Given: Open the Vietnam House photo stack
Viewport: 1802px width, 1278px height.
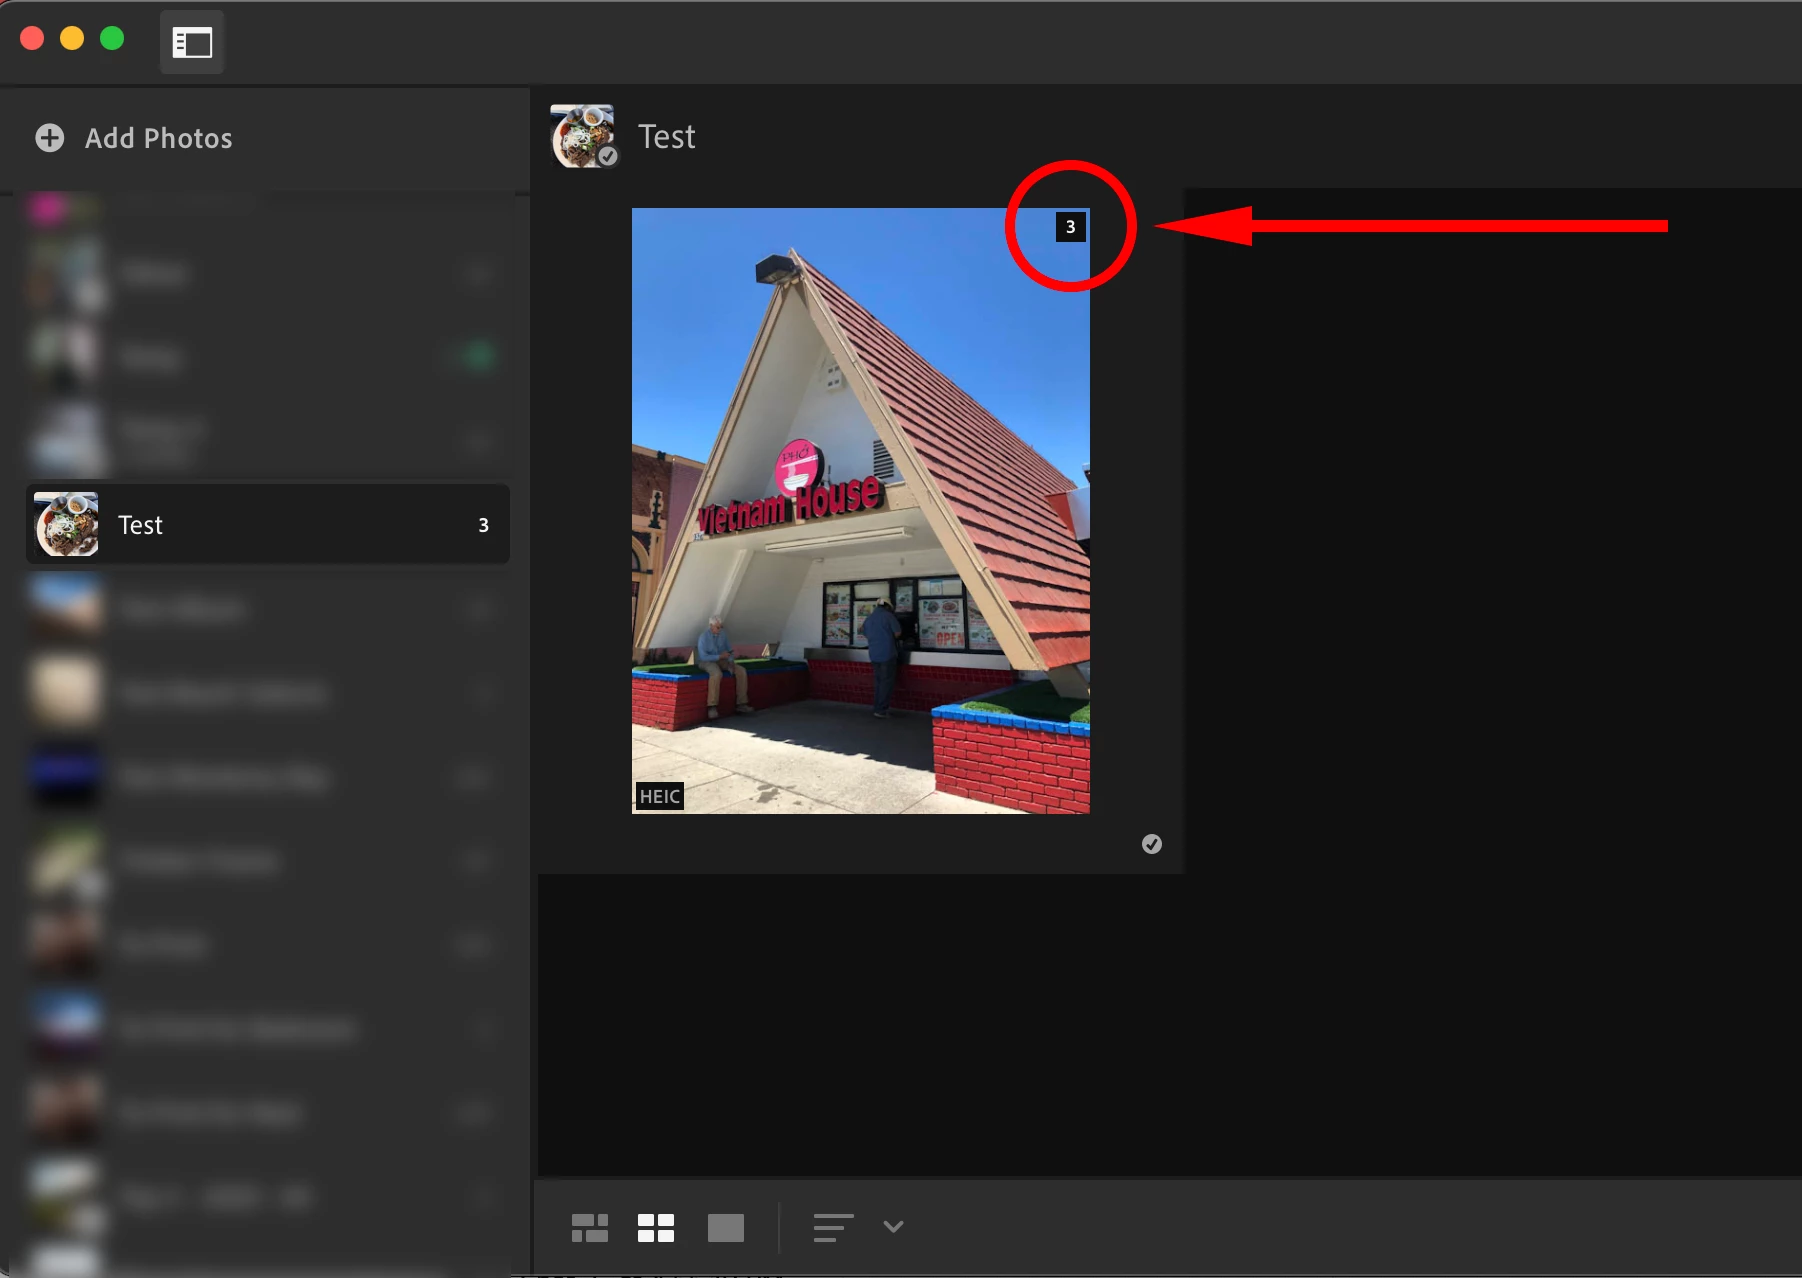Looking at the screenshot, I should [861, 511].
